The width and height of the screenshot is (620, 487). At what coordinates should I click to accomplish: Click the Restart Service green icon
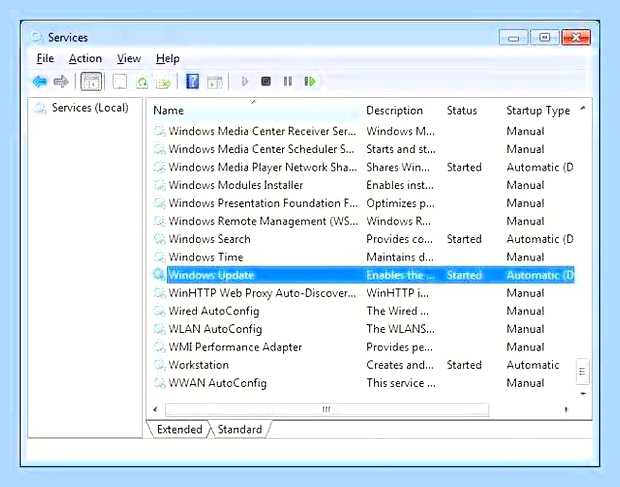pyautogui.click(x=310, y=81)
